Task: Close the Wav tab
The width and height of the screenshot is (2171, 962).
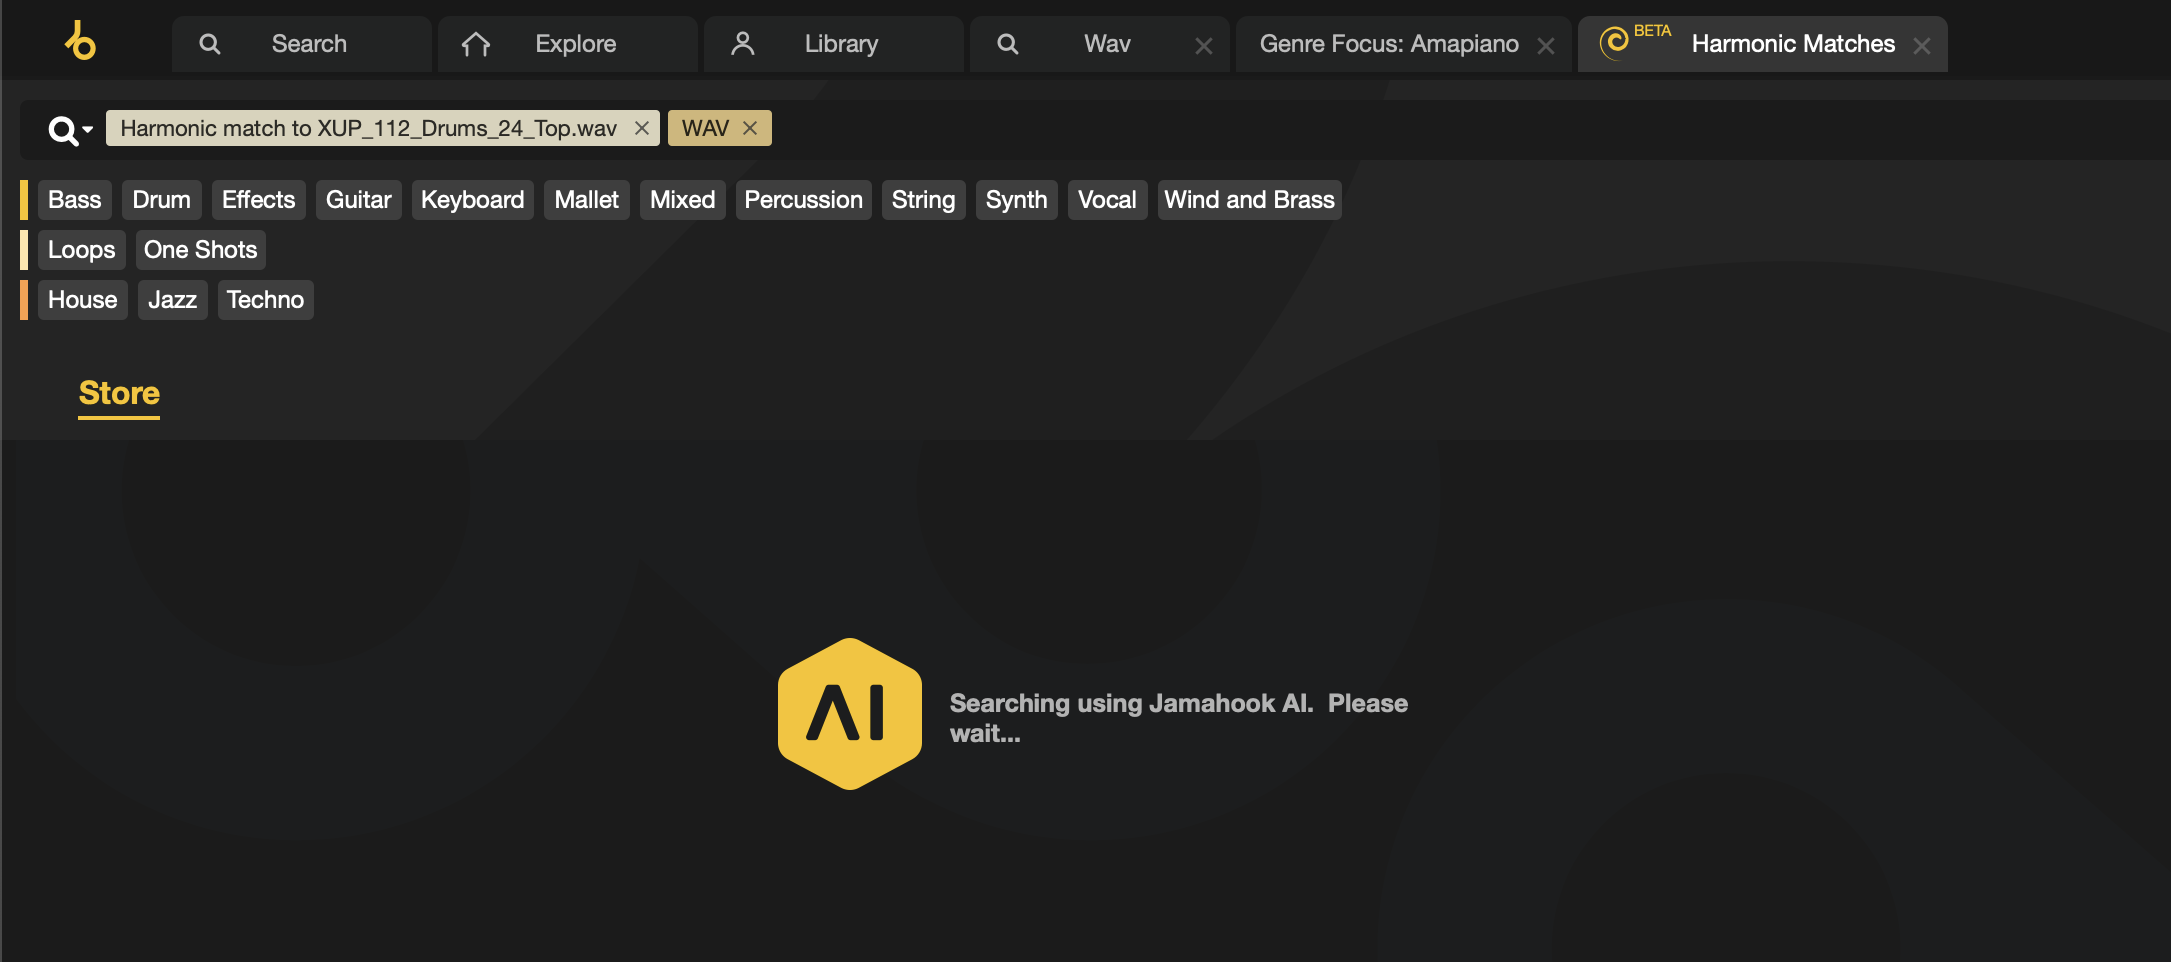Action: (1204, 46)
